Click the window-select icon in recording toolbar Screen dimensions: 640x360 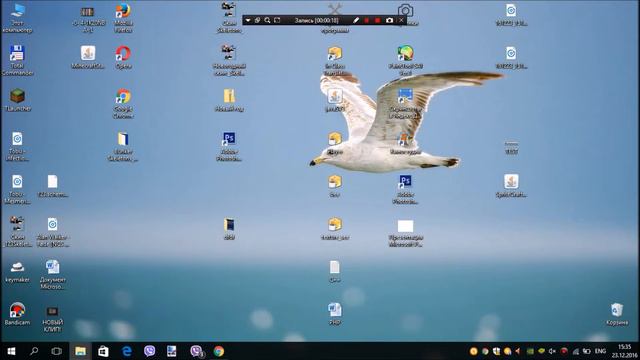coord(258,20)
